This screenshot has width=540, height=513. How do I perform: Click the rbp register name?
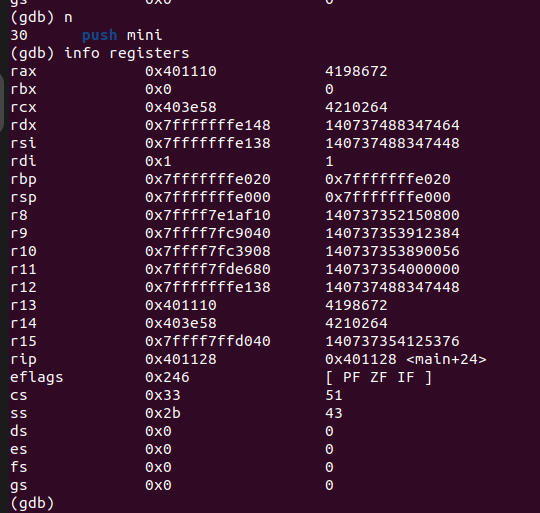pos(23,180)
